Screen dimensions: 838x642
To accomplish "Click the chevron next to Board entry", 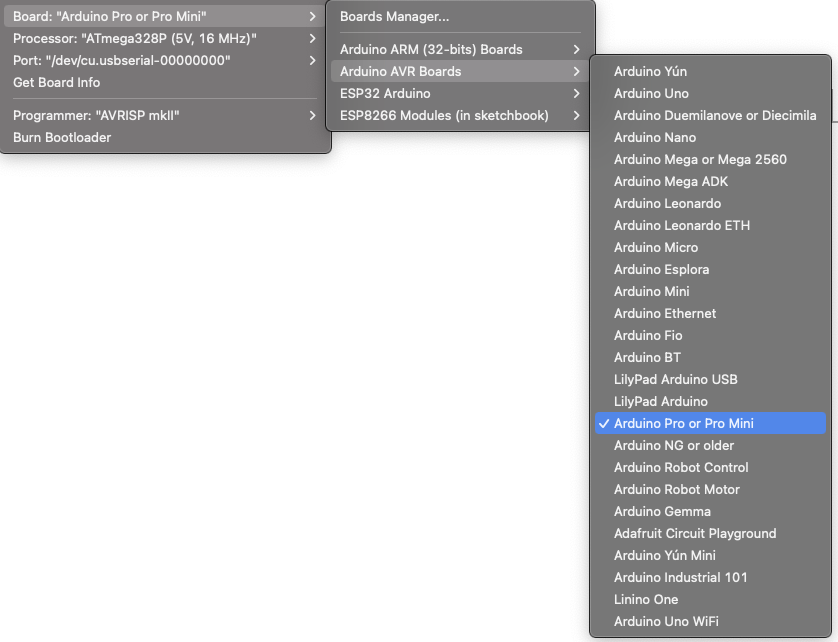I will pos(313,17).
